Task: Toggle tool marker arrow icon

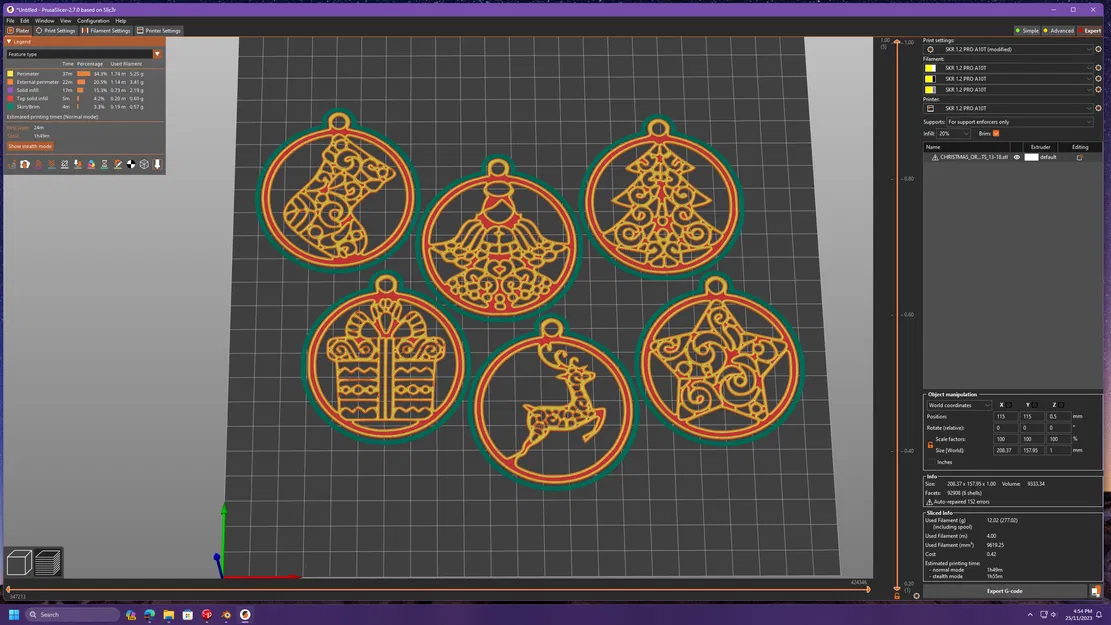Action: click(157, 164)
